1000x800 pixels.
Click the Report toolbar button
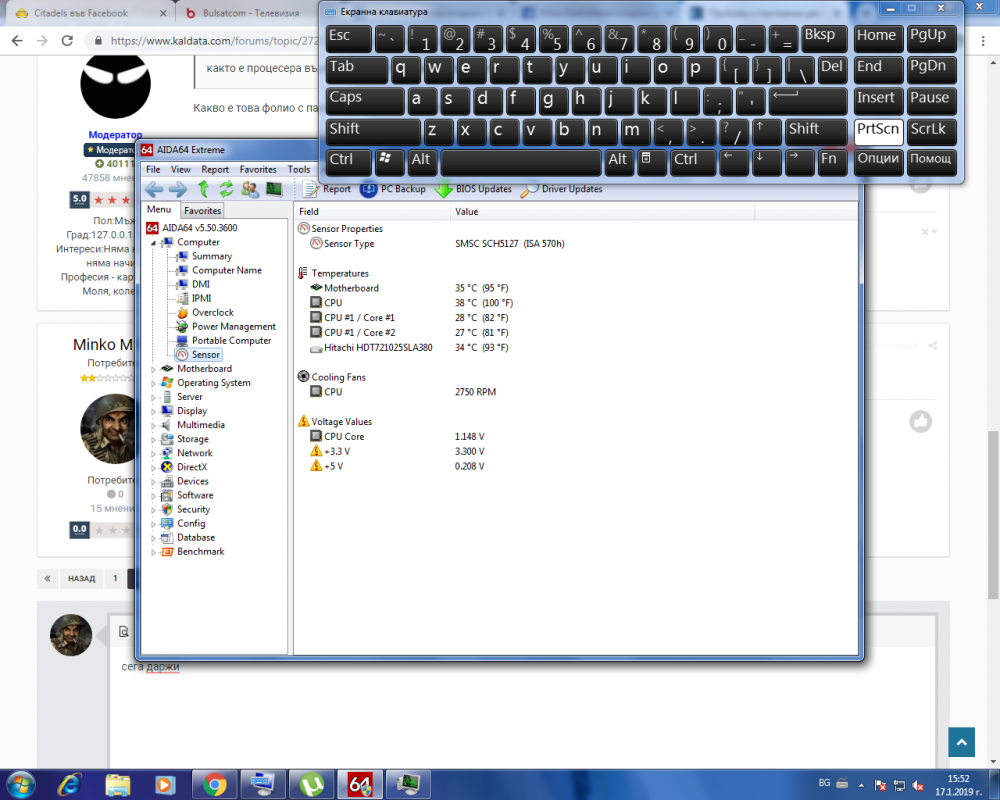[x=327, y=189]
